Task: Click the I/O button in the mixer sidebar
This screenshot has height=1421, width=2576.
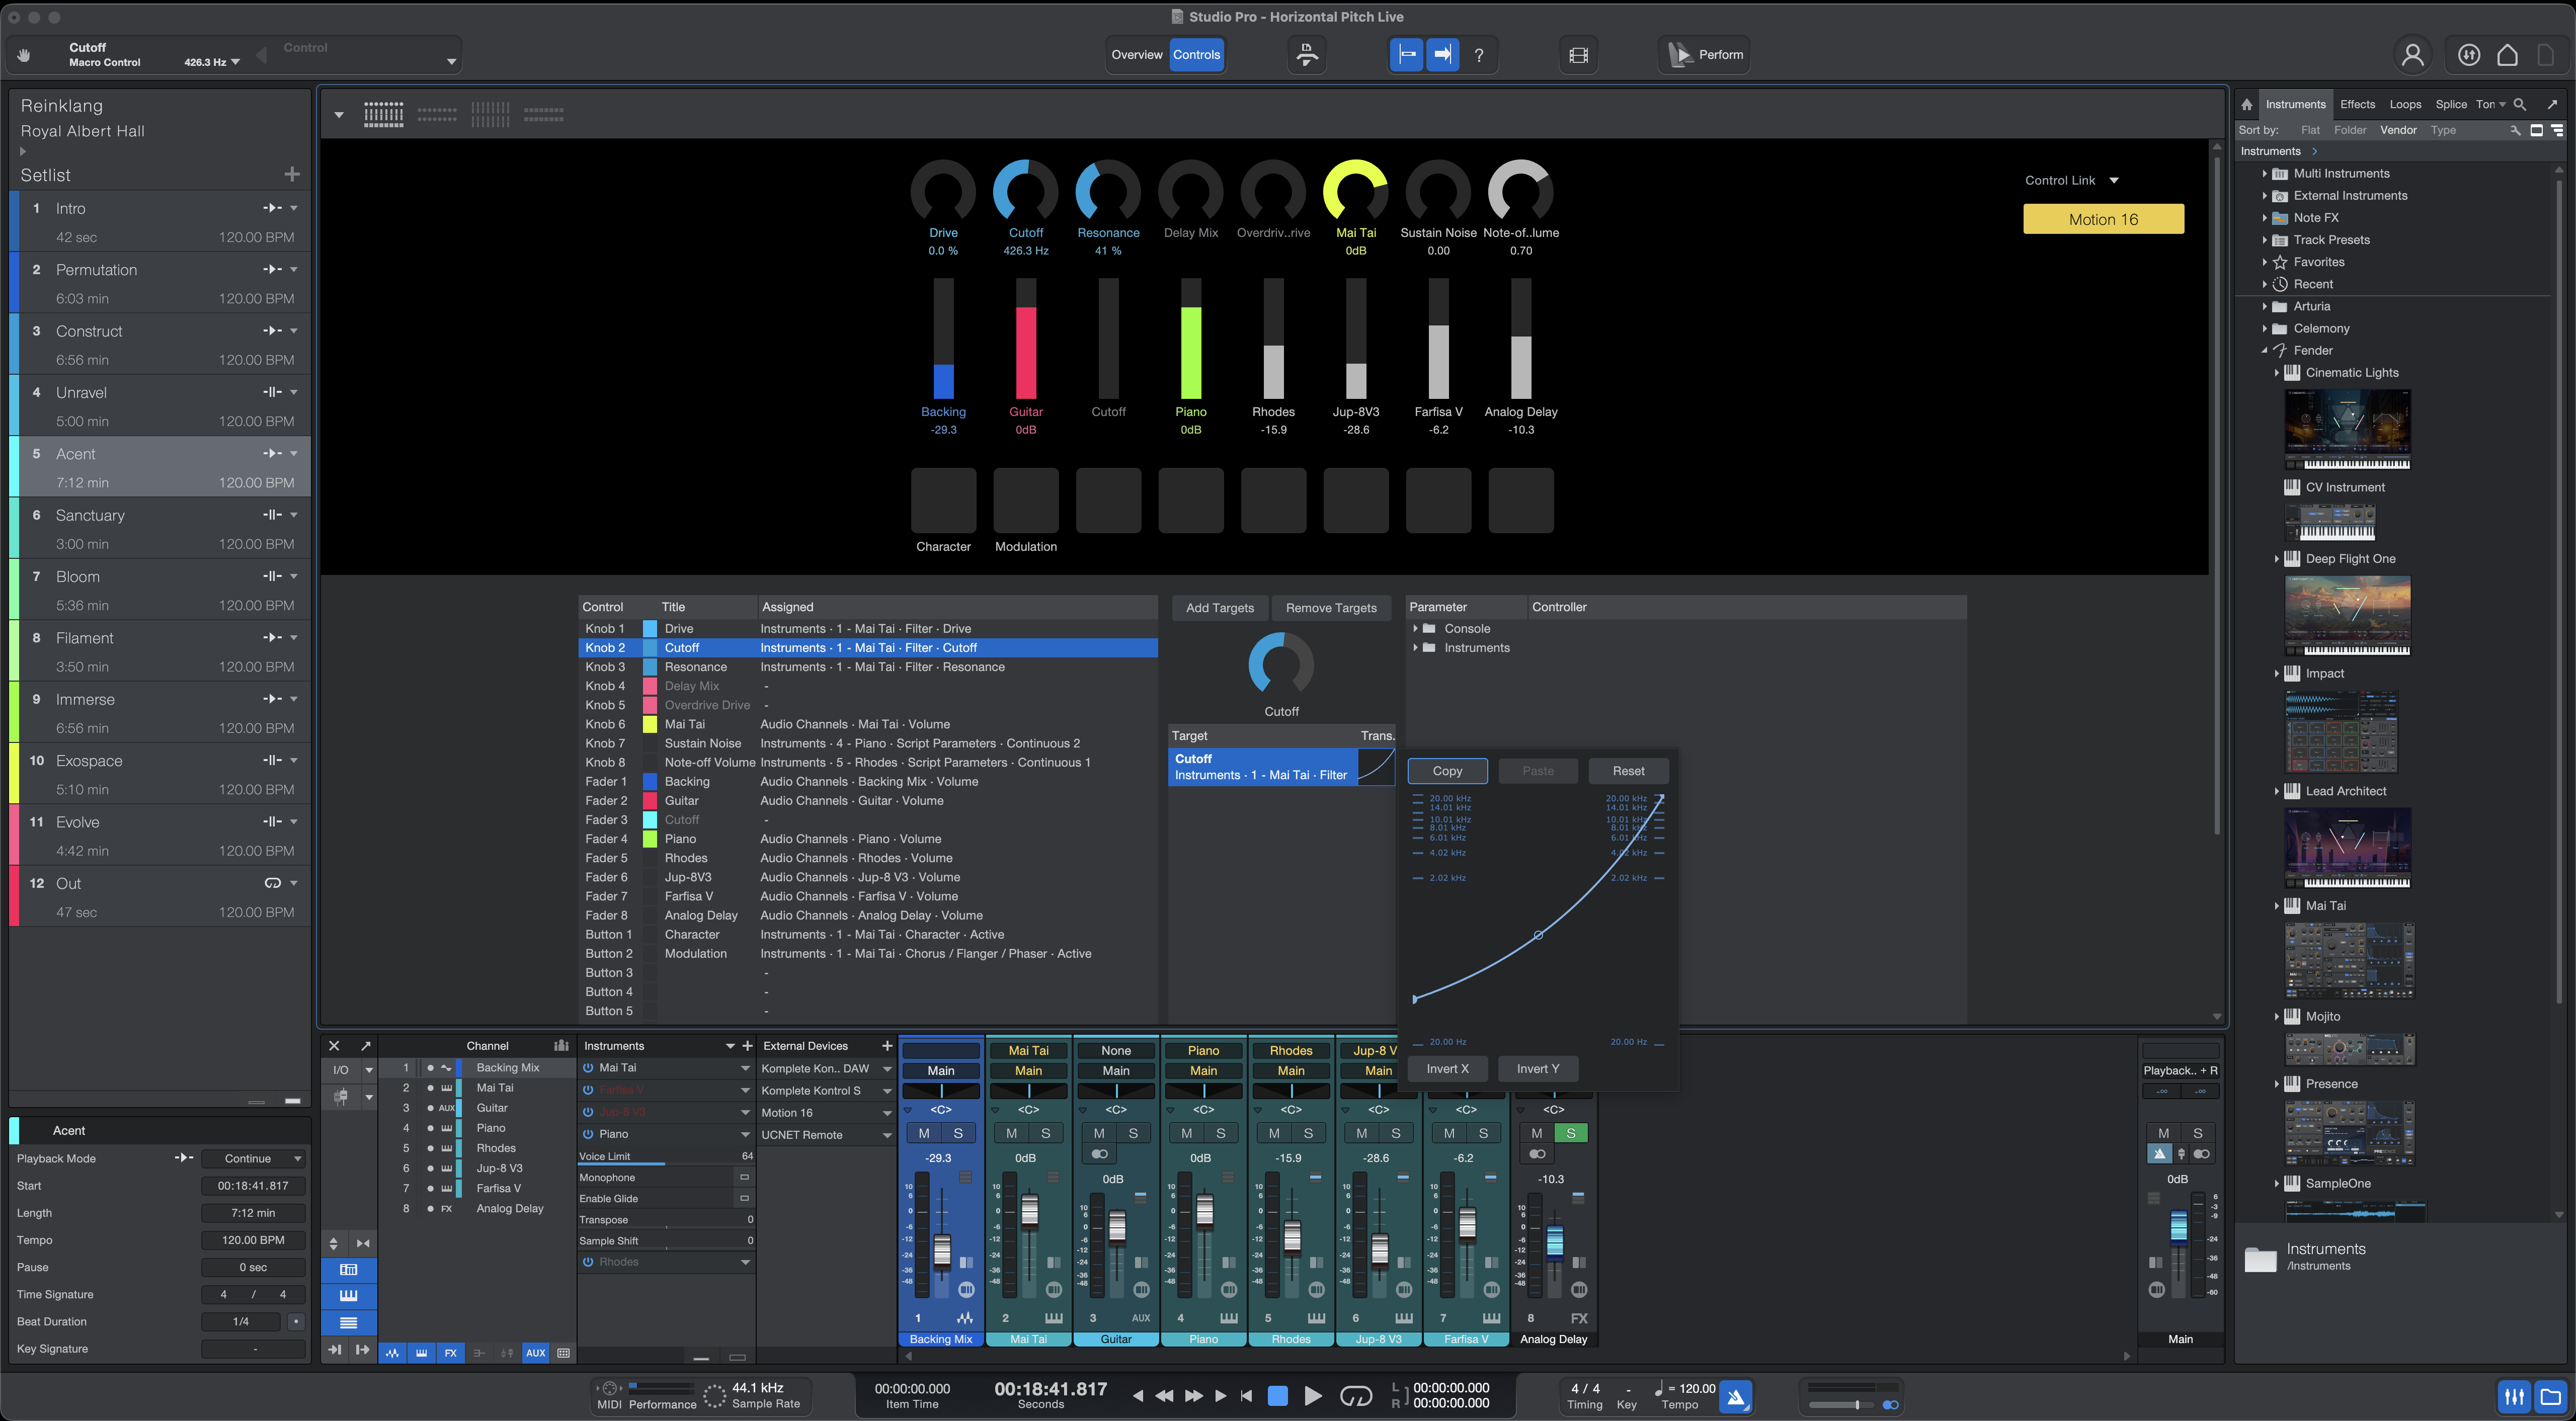Action: [341, 1070]
